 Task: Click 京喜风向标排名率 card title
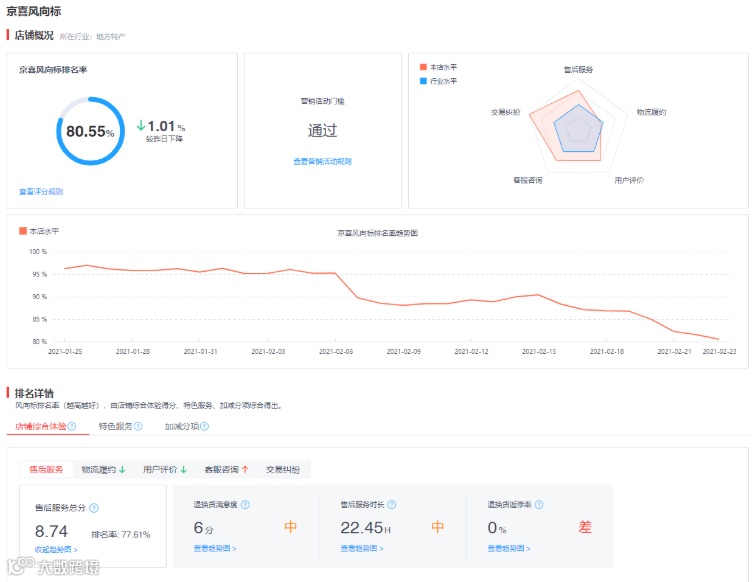[53, 70]
